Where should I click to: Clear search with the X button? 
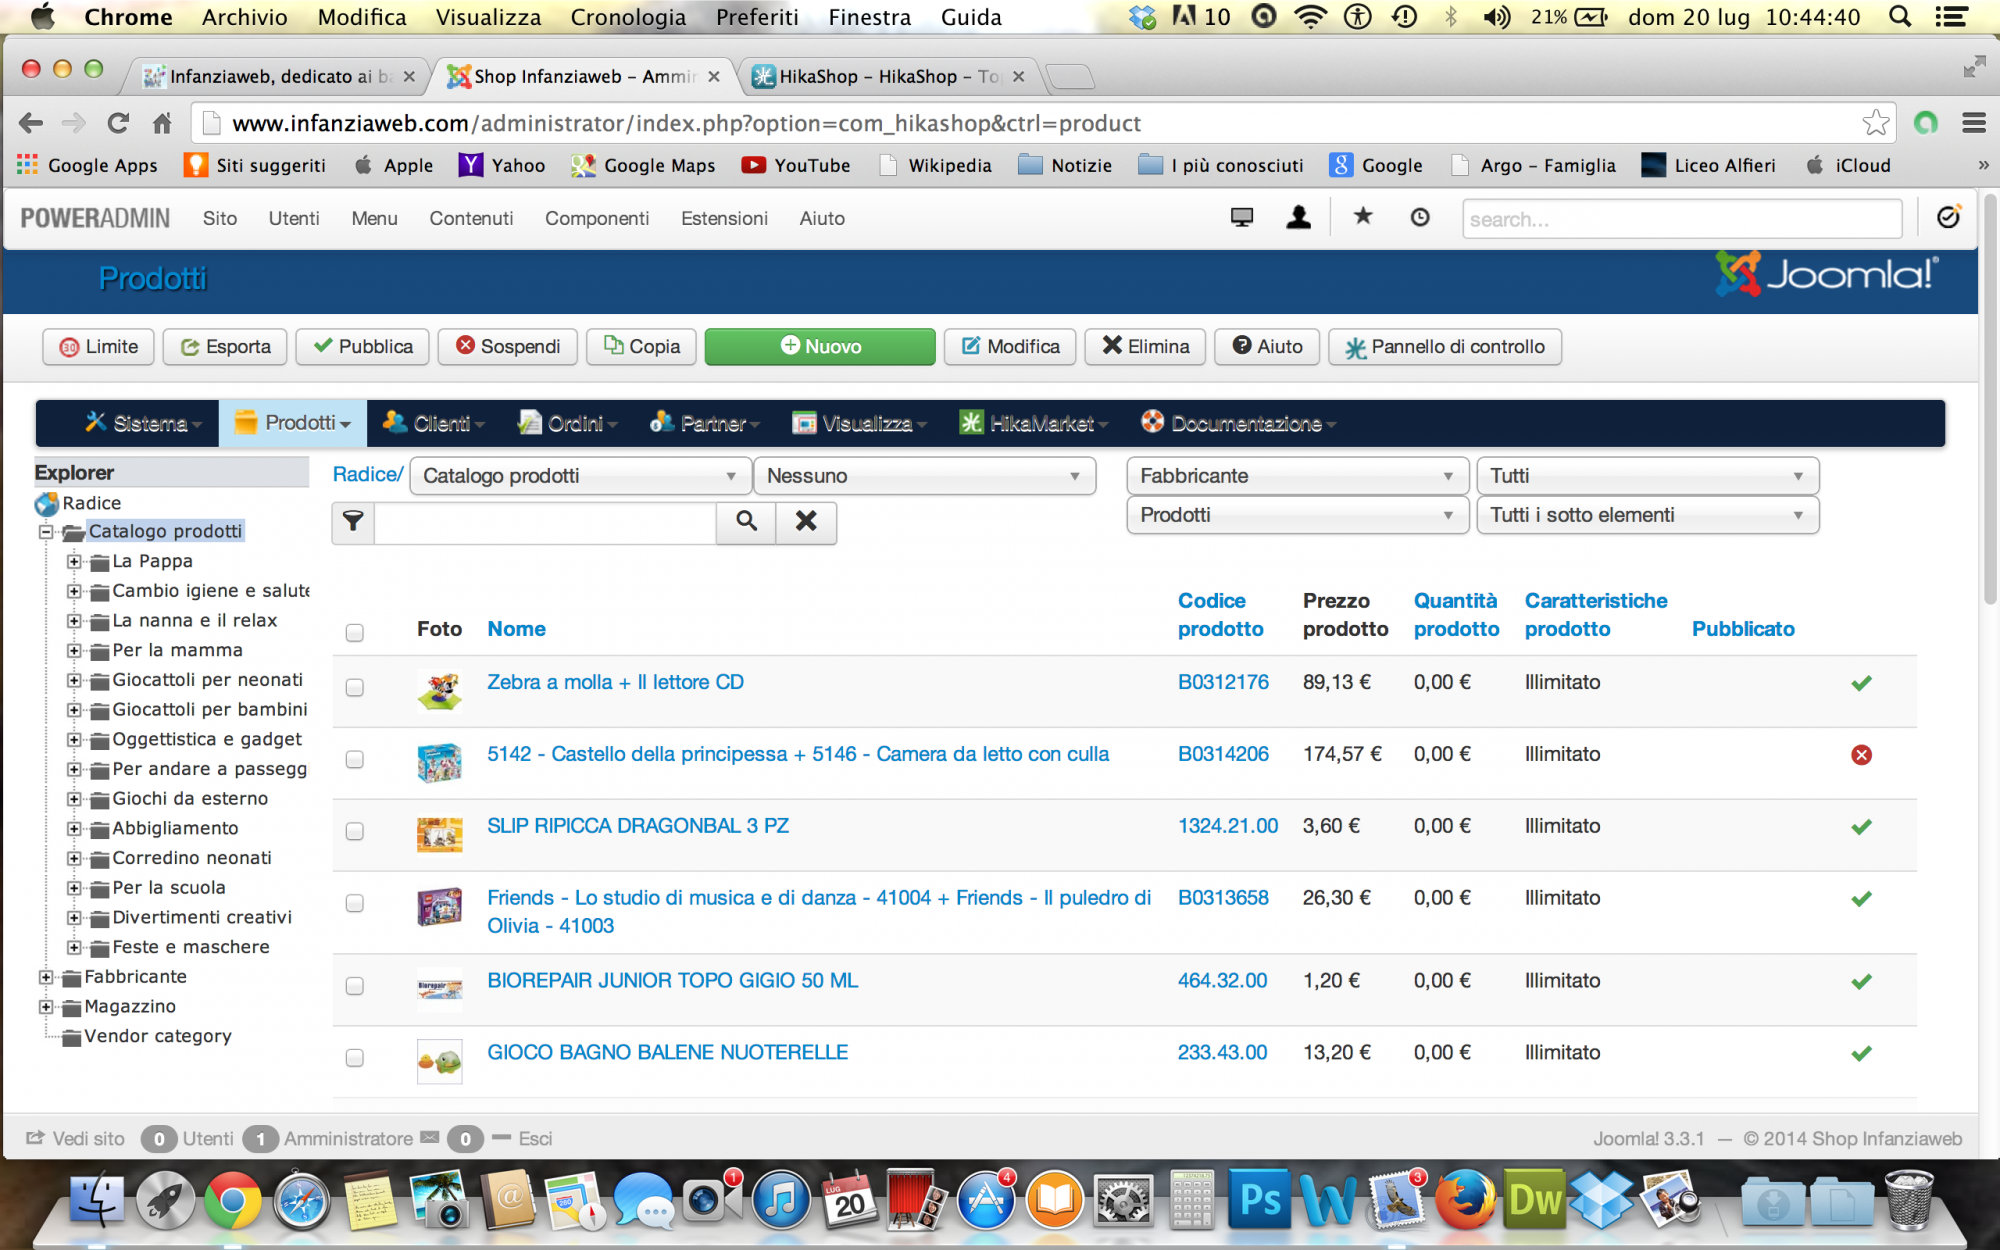coord(806,521)
